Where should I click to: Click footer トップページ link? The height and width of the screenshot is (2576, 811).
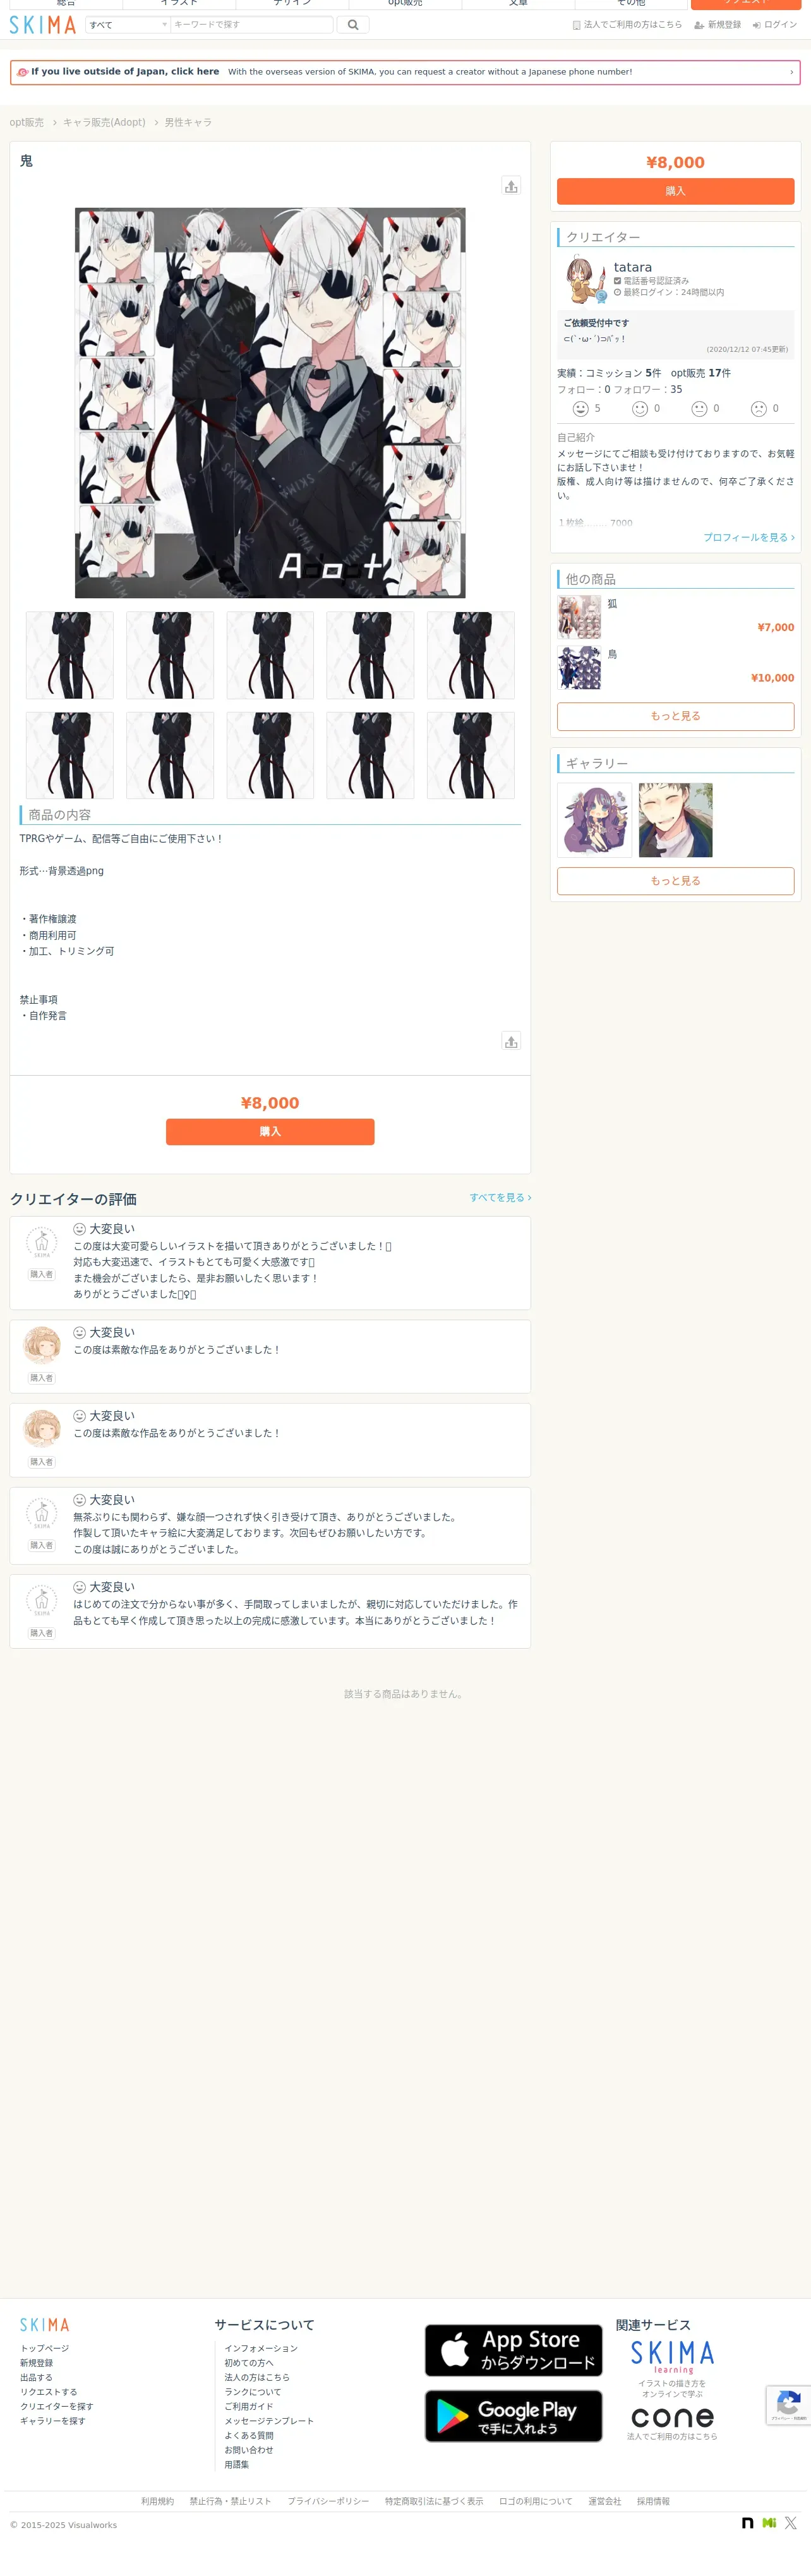[x=45, y=2348]
